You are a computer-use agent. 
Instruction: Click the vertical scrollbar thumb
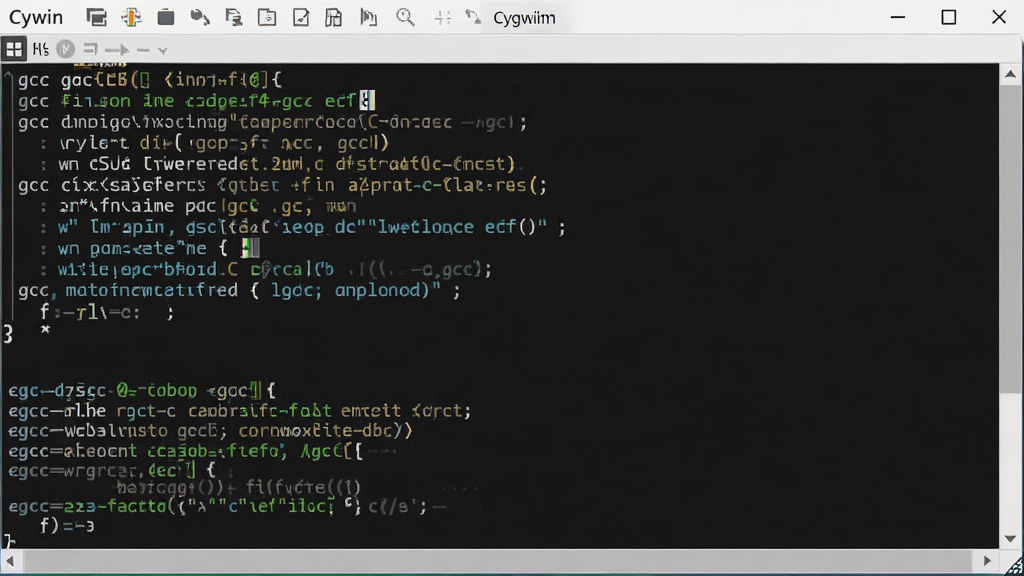tap(1010, 238)
